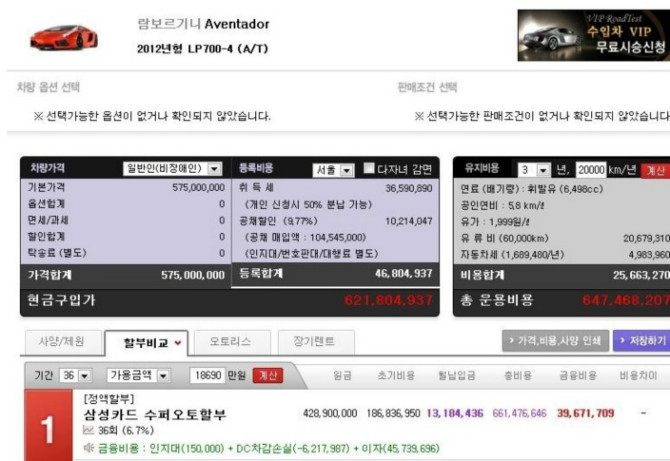Viewport: 670px width, 461px height.
Task: Switch to the 사양/제원 tab
Action: click(60, 342)
